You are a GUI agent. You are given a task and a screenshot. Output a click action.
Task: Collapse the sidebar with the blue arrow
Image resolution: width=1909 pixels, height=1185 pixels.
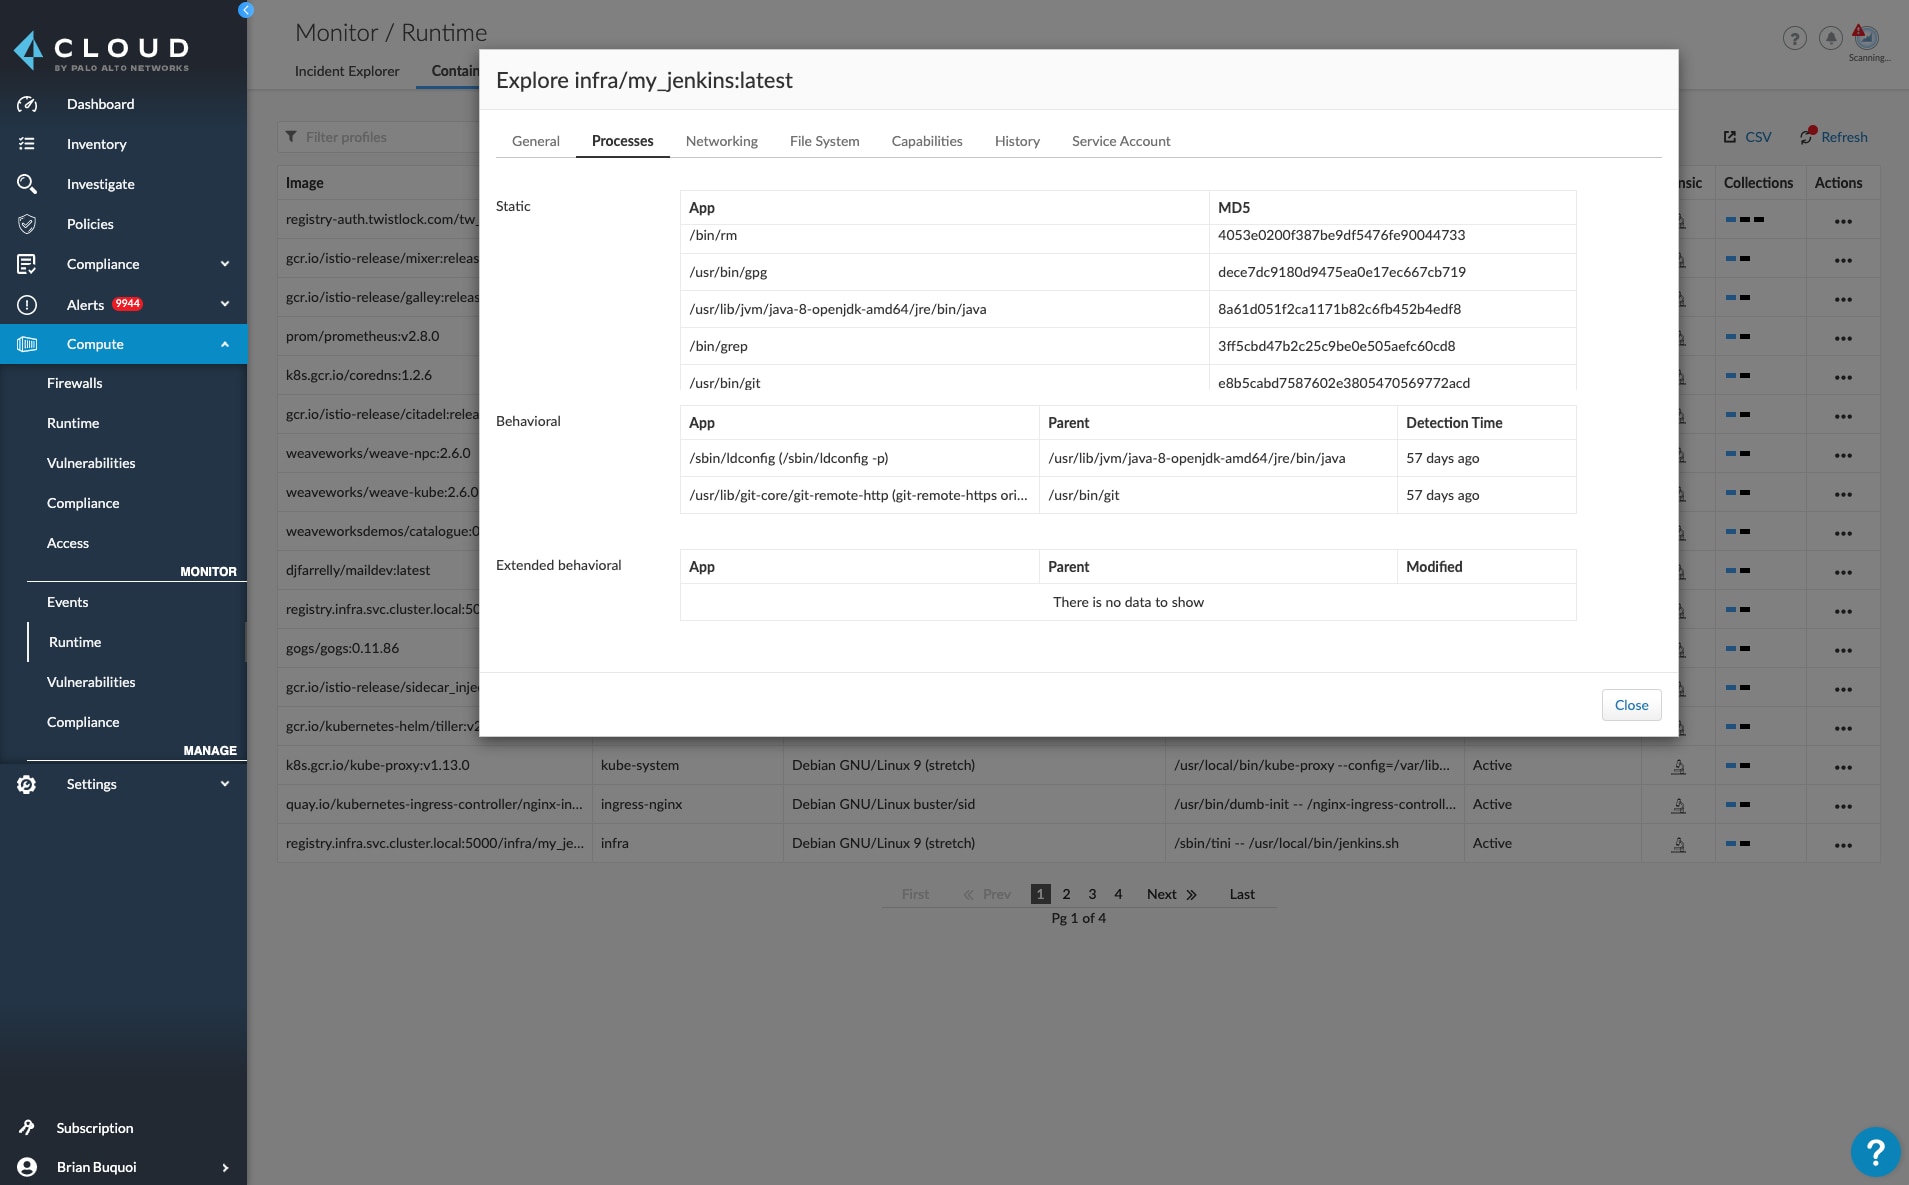click(x=246, y=10)
